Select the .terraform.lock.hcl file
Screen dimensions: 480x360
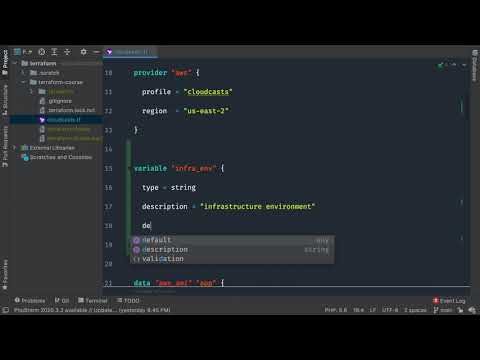pos(67,110)
